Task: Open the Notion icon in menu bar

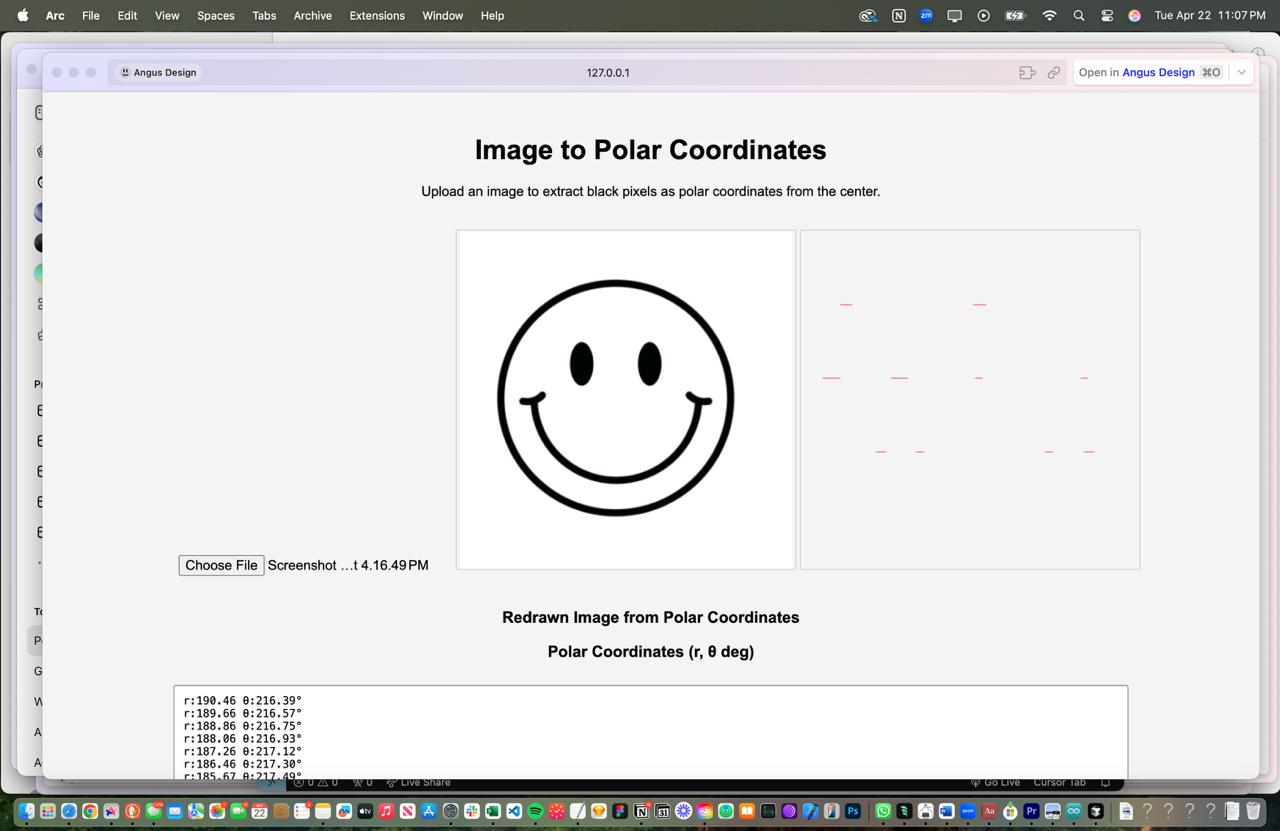Action: coord(898,15)
